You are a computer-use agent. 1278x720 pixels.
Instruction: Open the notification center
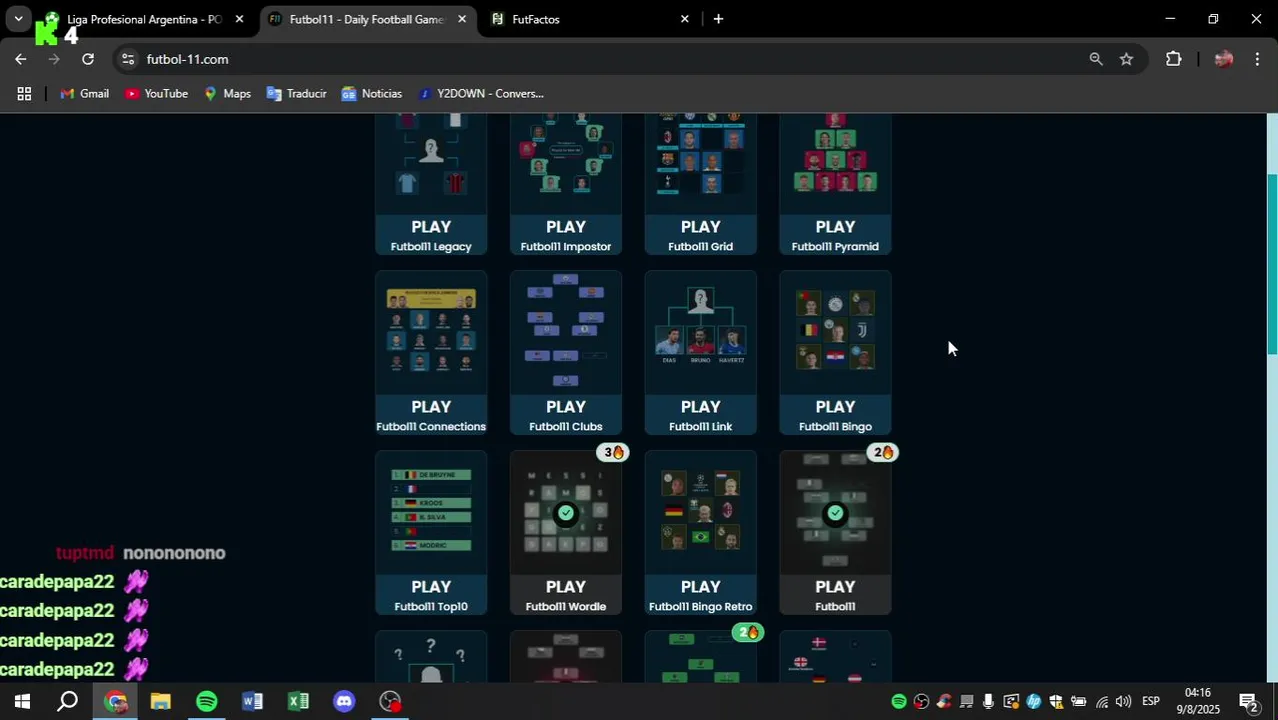(1248, 701)
